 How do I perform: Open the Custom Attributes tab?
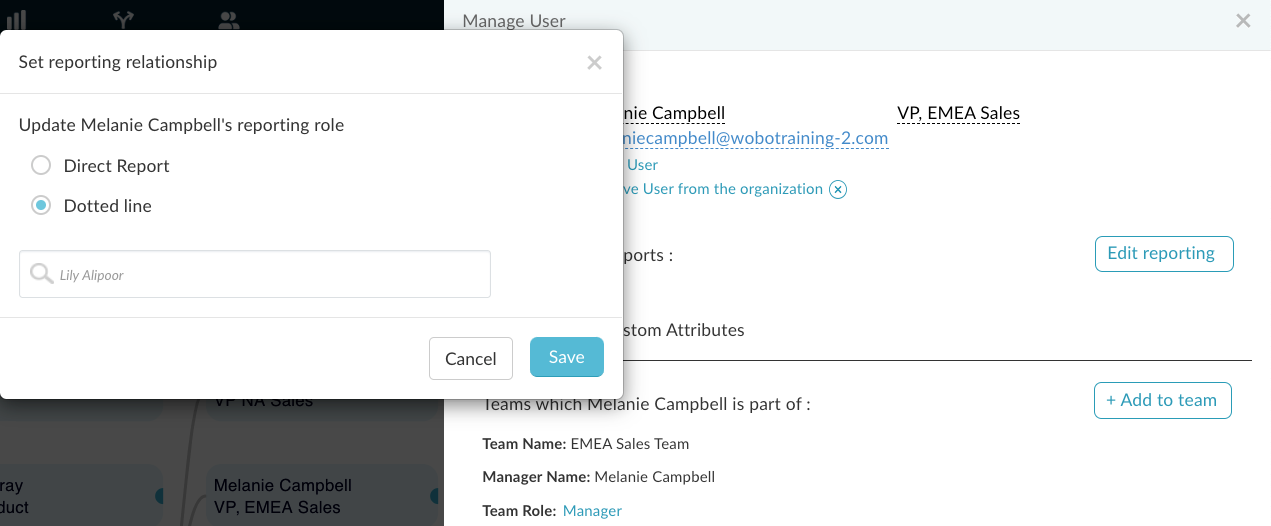(x=684, y=330)
